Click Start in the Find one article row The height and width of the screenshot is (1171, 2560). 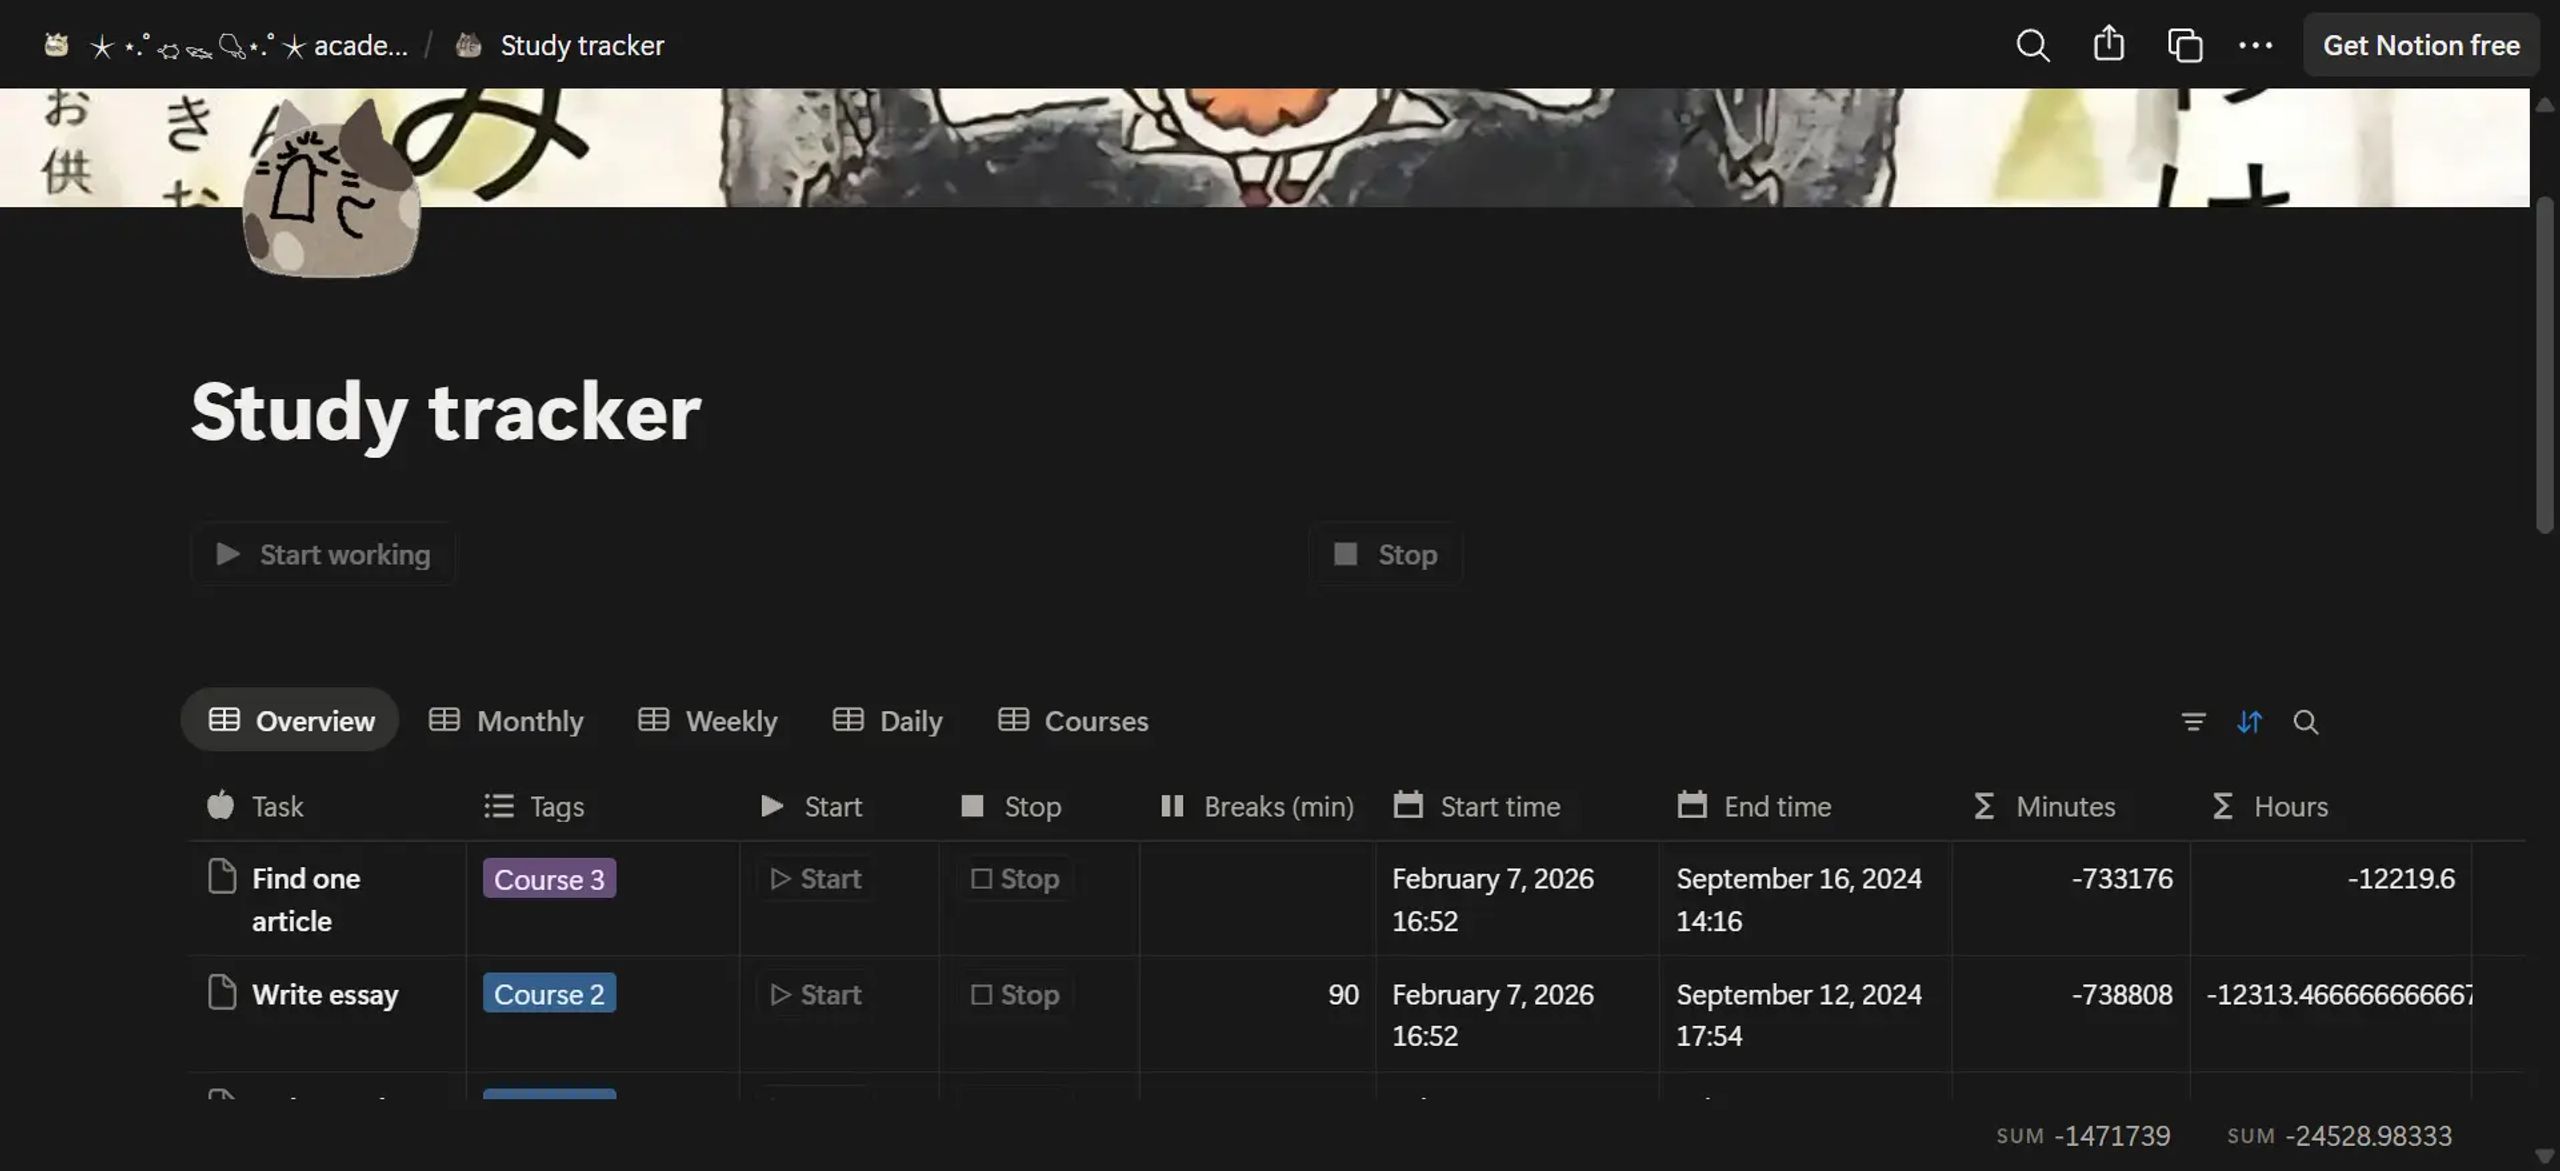(x=816, y=878)
